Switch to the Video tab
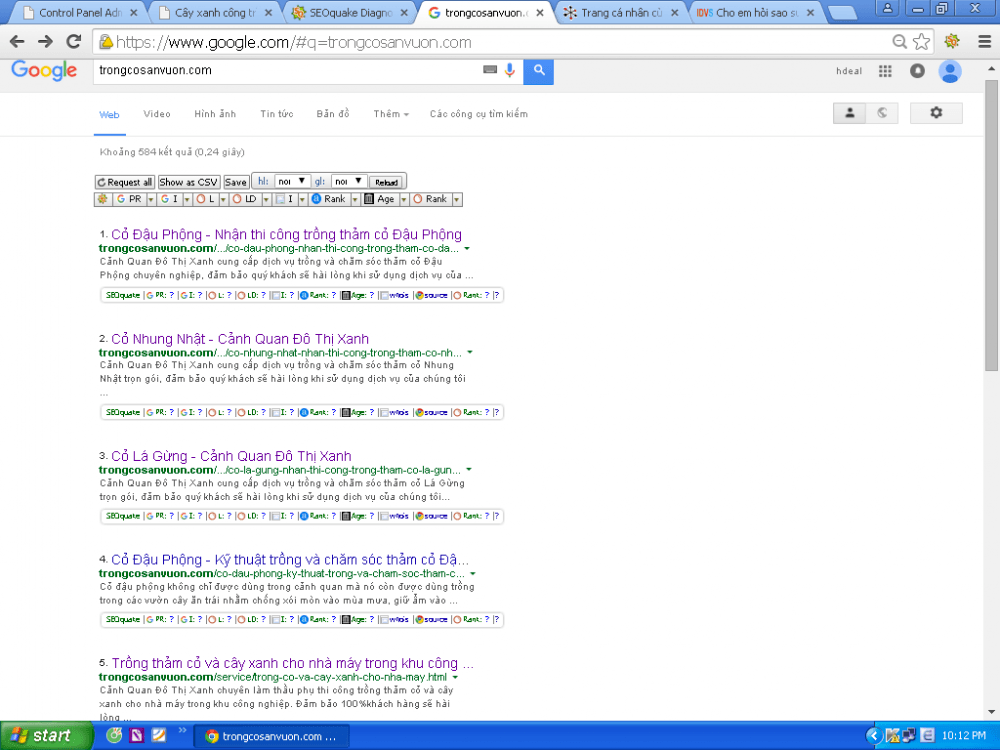The width and height of the screenshot is (1000, 750). point(157,114)
